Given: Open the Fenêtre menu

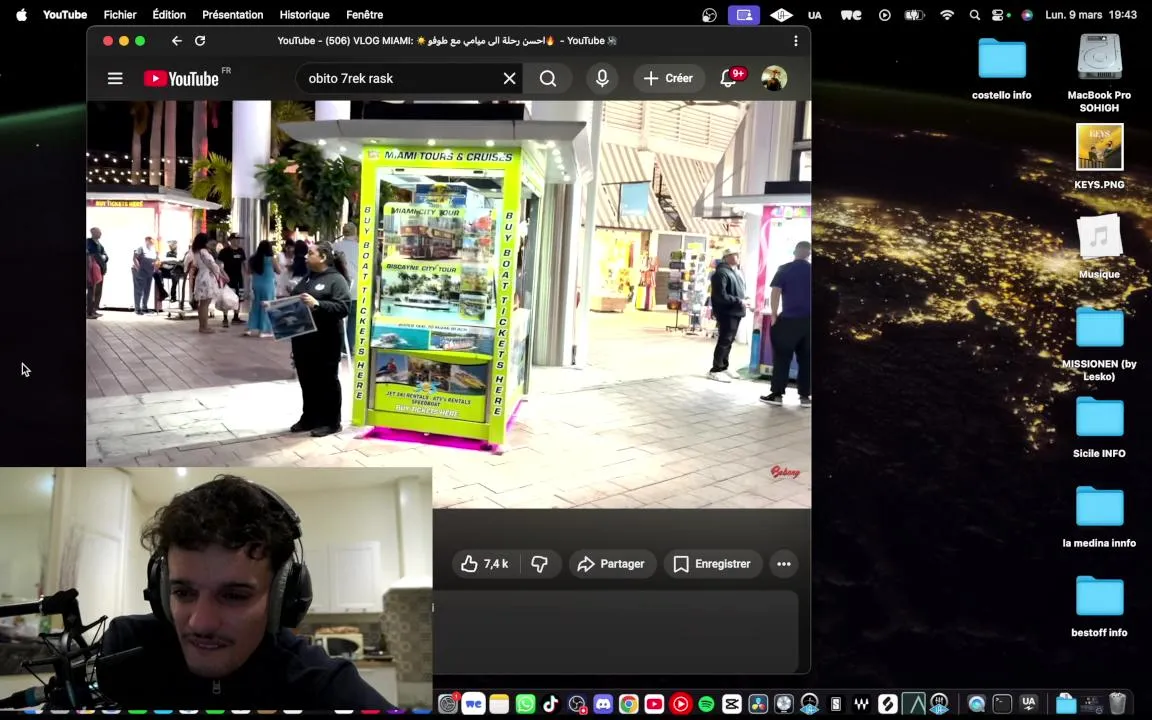Looking at the screenshot, I should (364, 15).
